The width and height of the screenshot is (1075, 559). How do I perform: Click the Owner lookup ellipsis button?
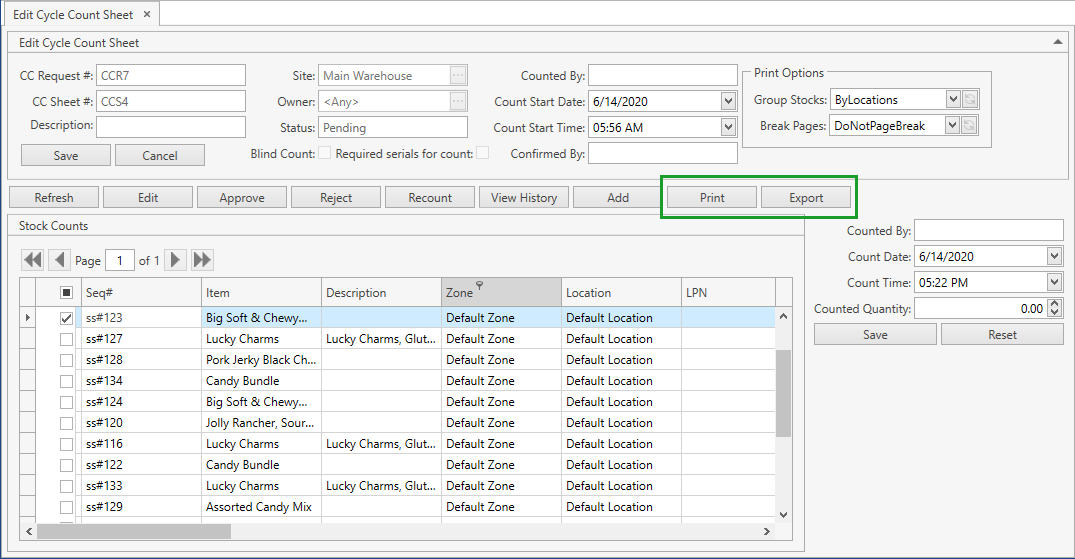coord(458,101)
